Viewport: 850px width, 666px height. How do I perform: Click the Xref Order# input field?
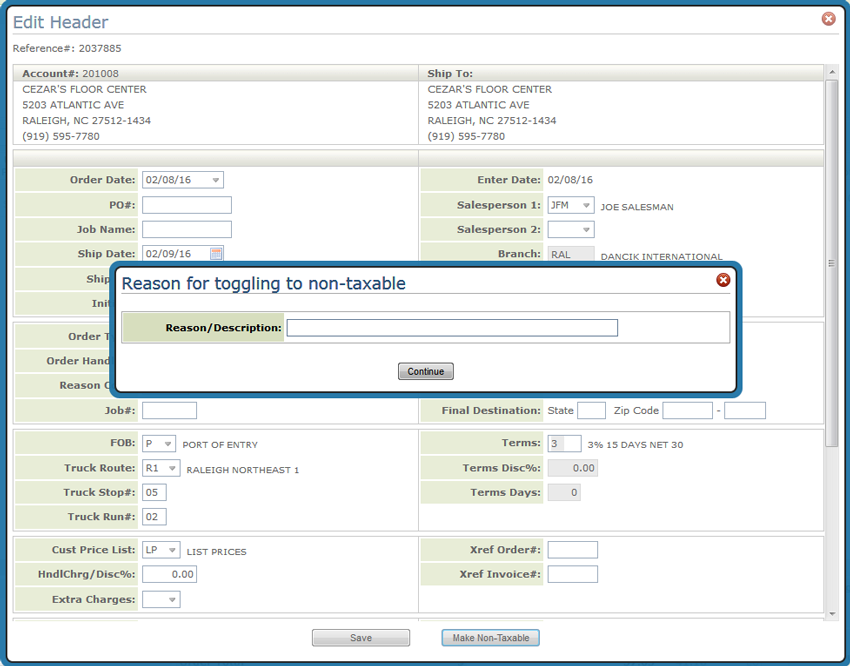click(x=572, y=550)
